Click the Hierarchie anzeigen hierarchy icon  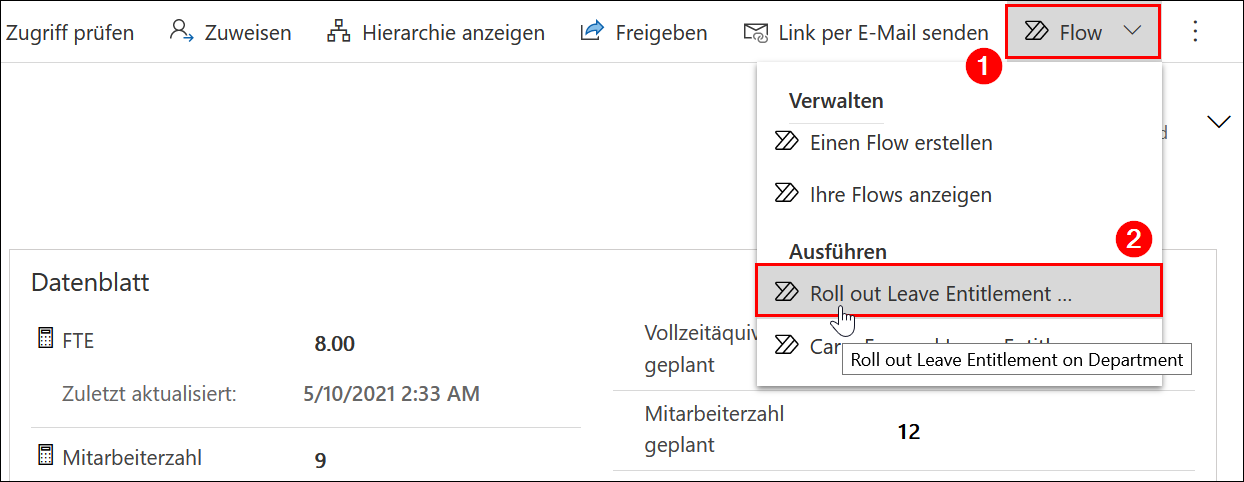coord(339,31)
